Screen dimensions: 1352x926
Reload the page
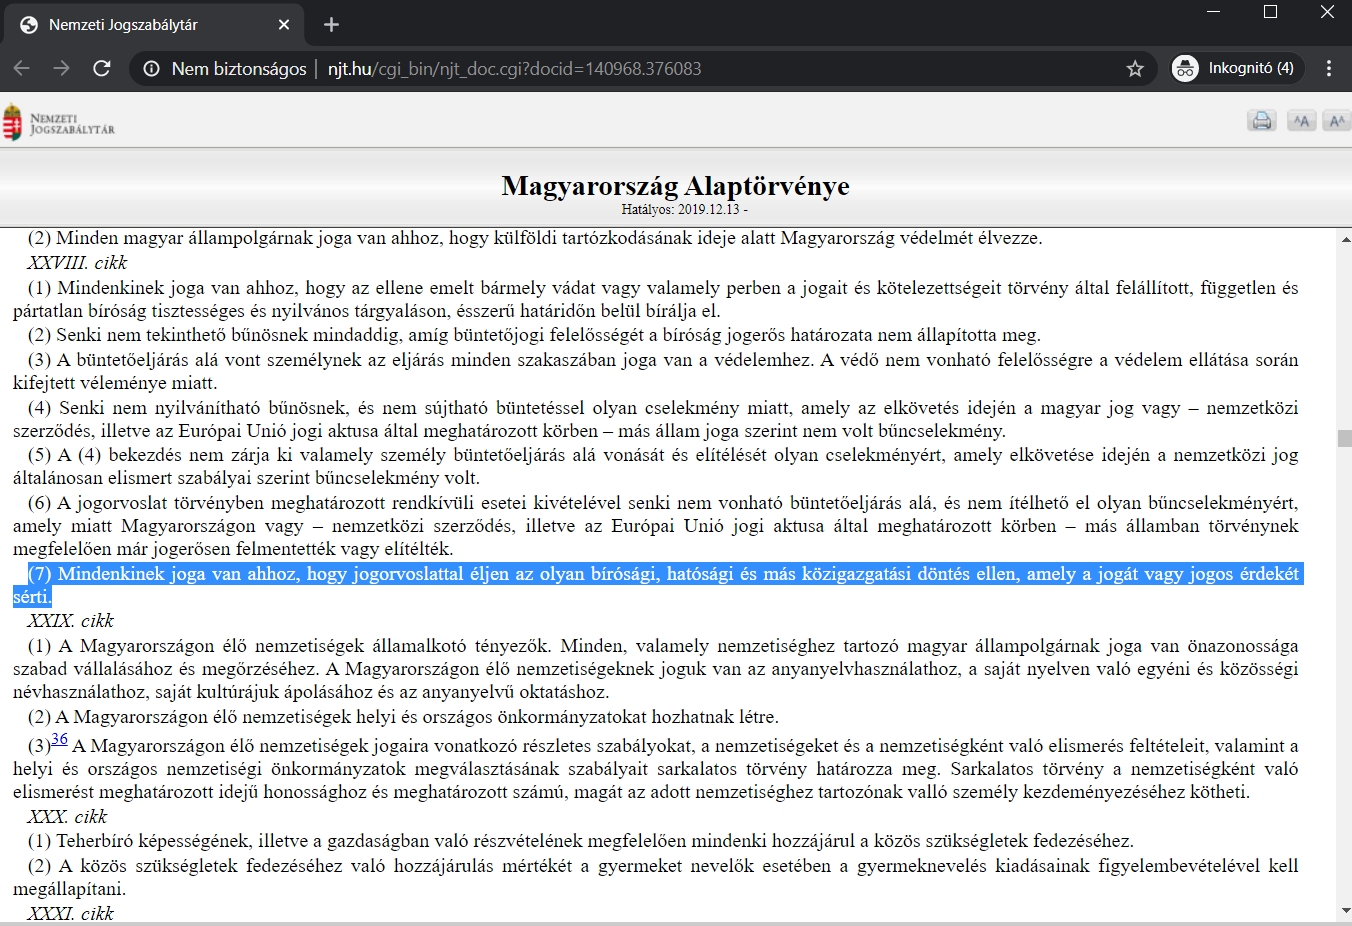point(101,68)
